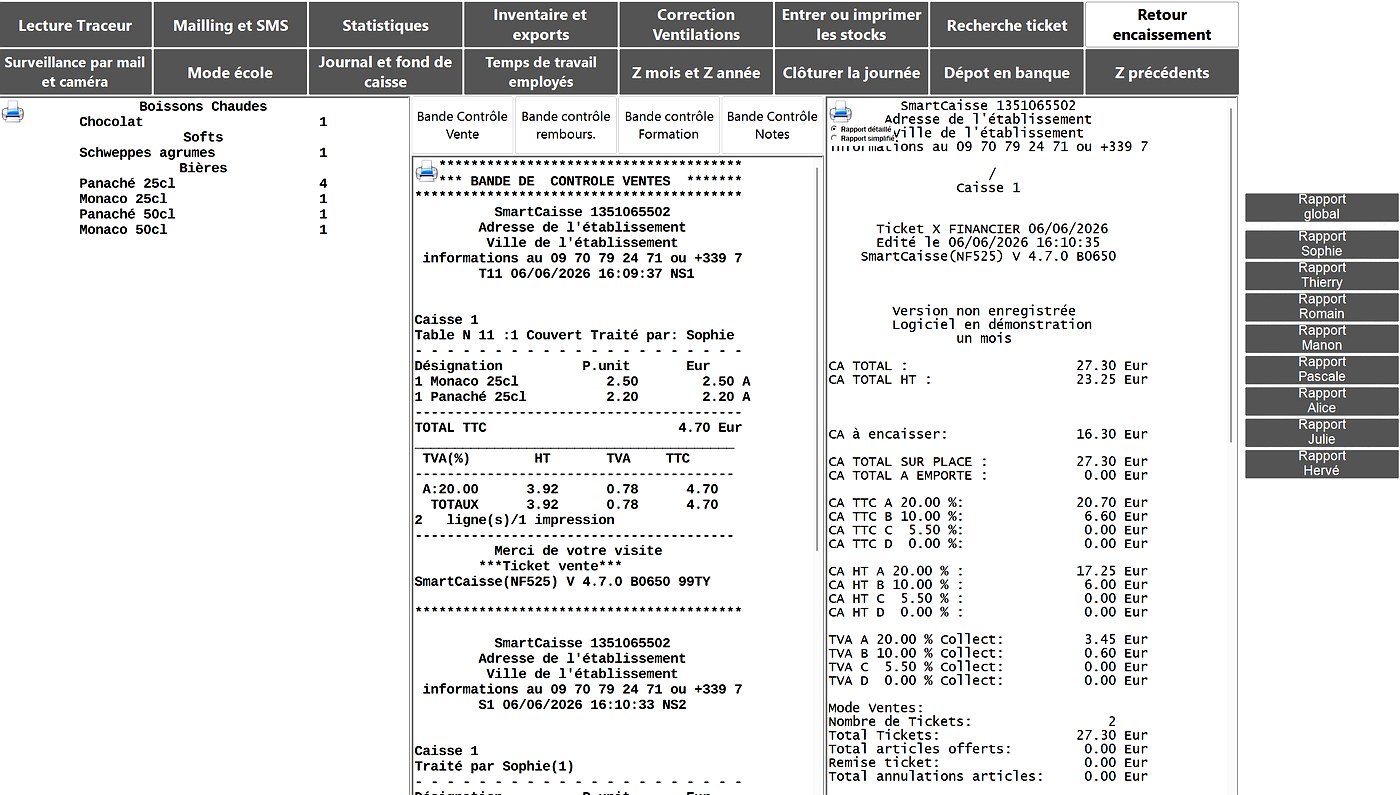
Task: Click the Panaché 50cl row
Action: [x=203, y=214]
